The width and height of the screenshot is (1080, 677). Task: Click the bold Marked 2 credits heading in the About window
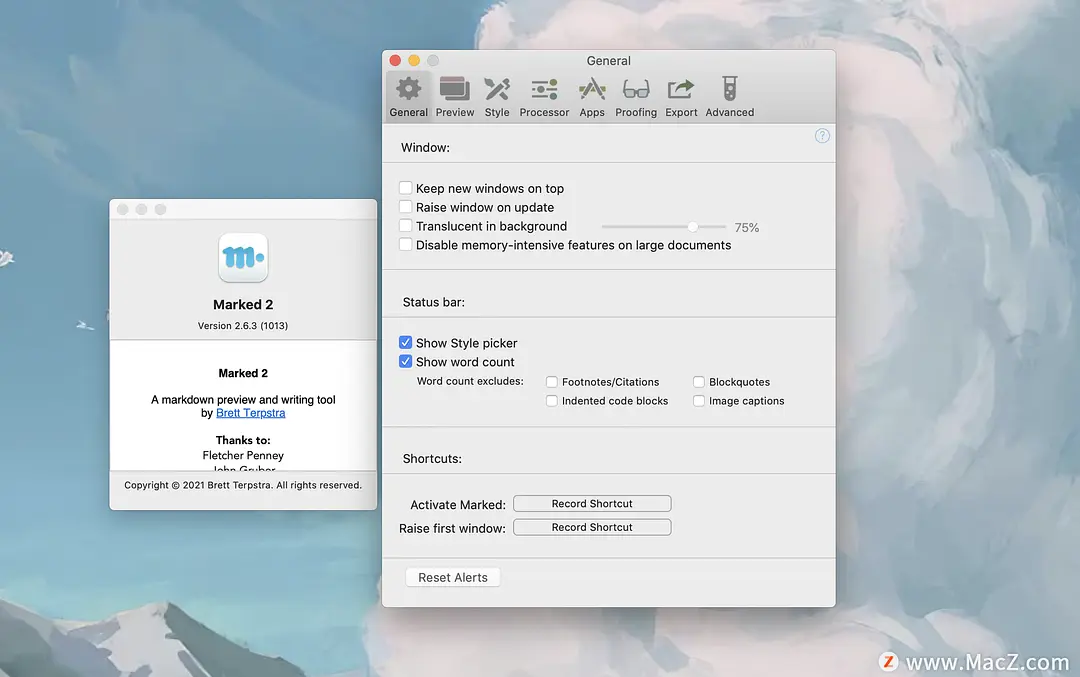click(x=243, y=373)
